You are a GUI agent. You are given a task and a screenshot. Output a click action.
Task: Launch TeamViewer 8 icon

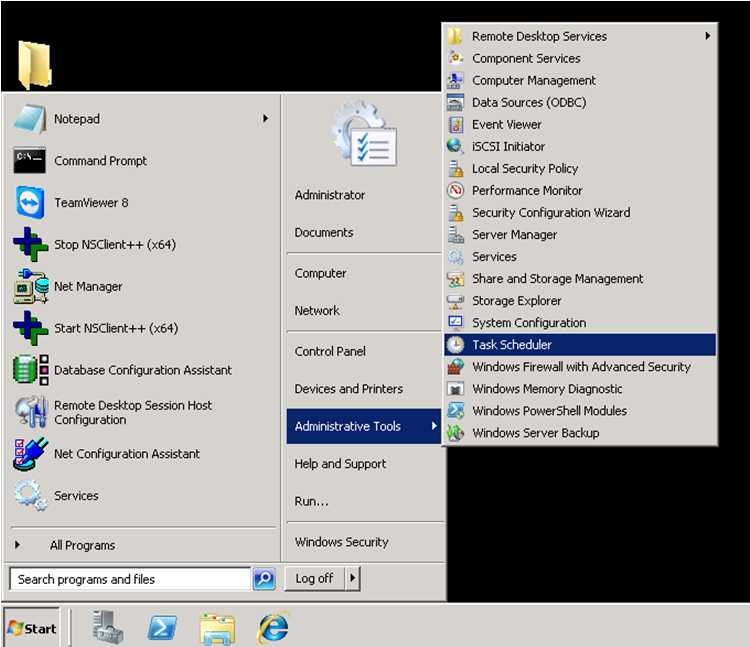point(30,202)
